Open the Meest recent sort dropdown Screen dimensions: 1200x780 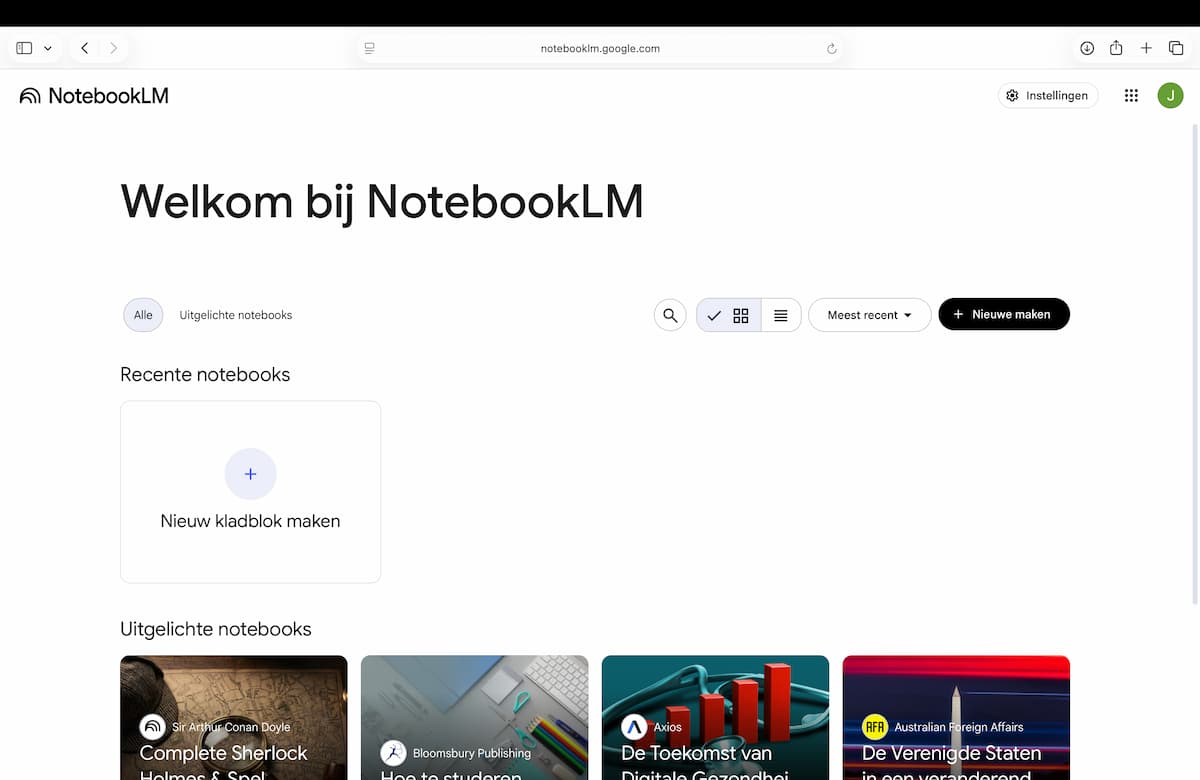coord(869,315)
